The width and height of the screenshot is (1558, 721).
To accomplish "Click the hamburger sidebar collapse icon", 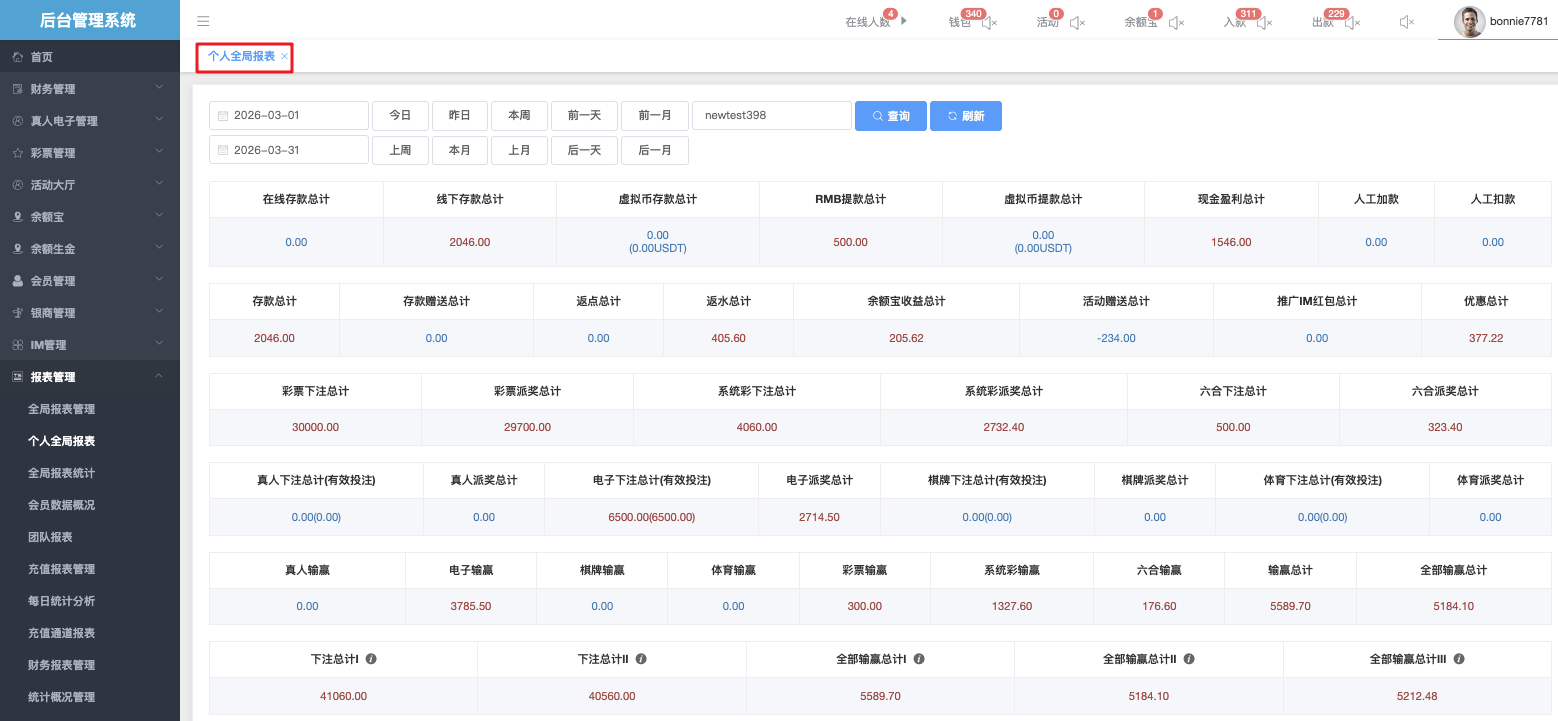I will coord(203,21).
